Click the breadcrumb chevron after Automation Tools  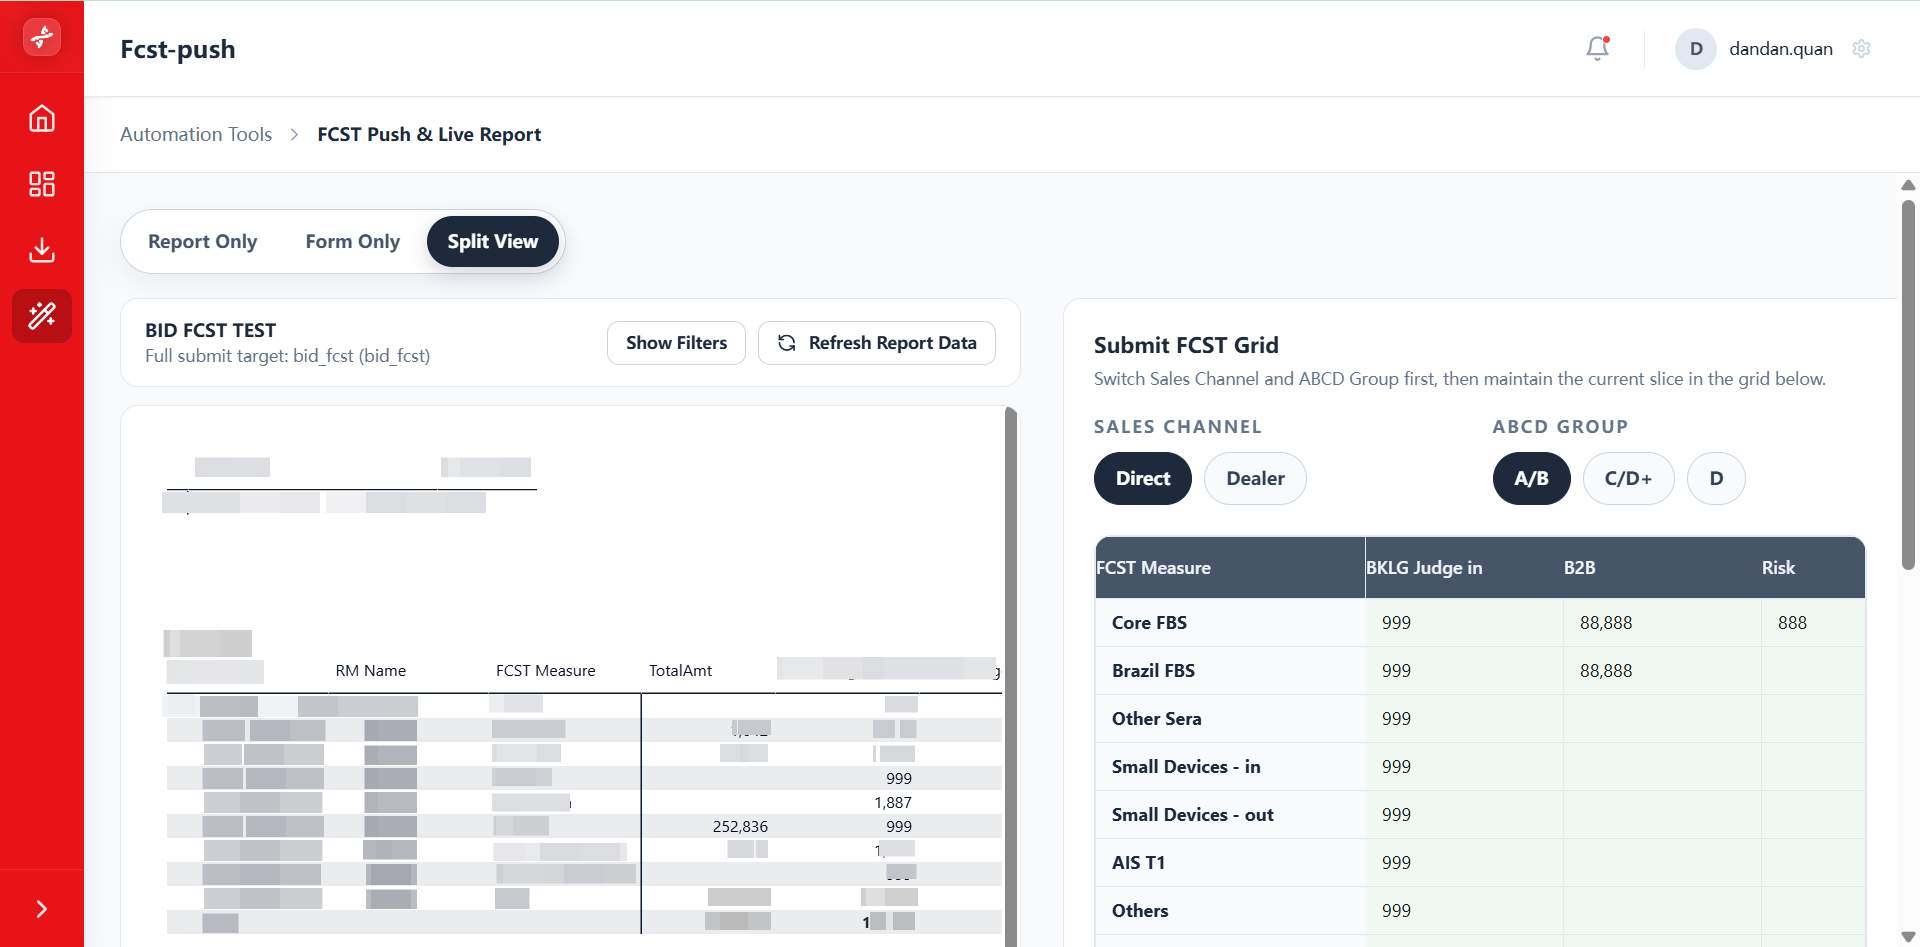pyautogui.click(x=294, y=134)
